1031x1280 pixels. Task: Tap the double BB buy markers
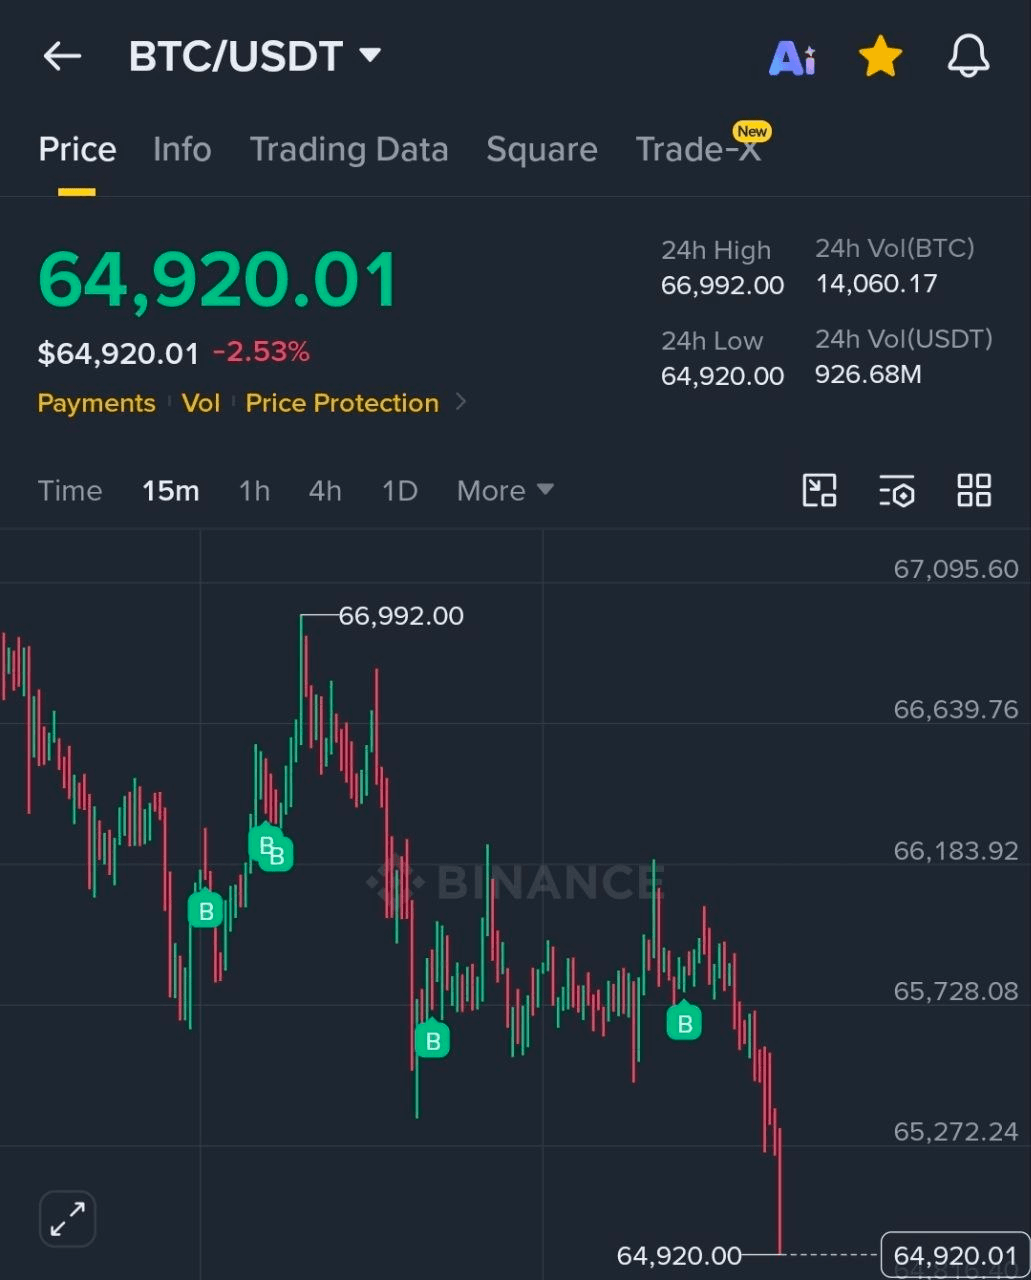coord(271,848)
